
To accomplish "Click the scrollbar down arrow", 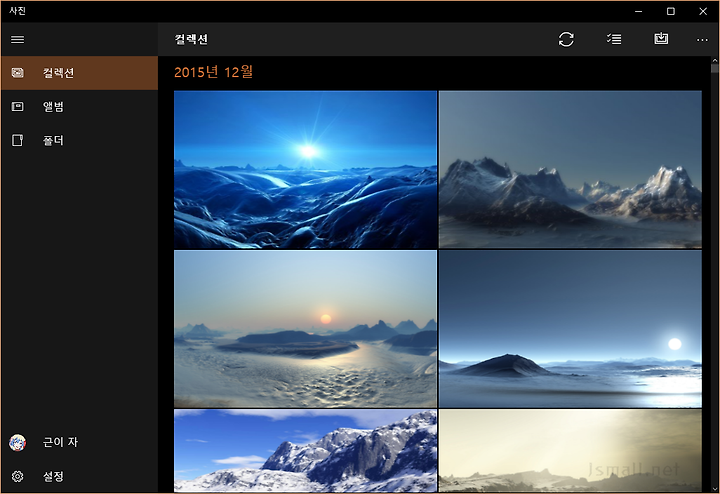I will click(x=714, y=489).
